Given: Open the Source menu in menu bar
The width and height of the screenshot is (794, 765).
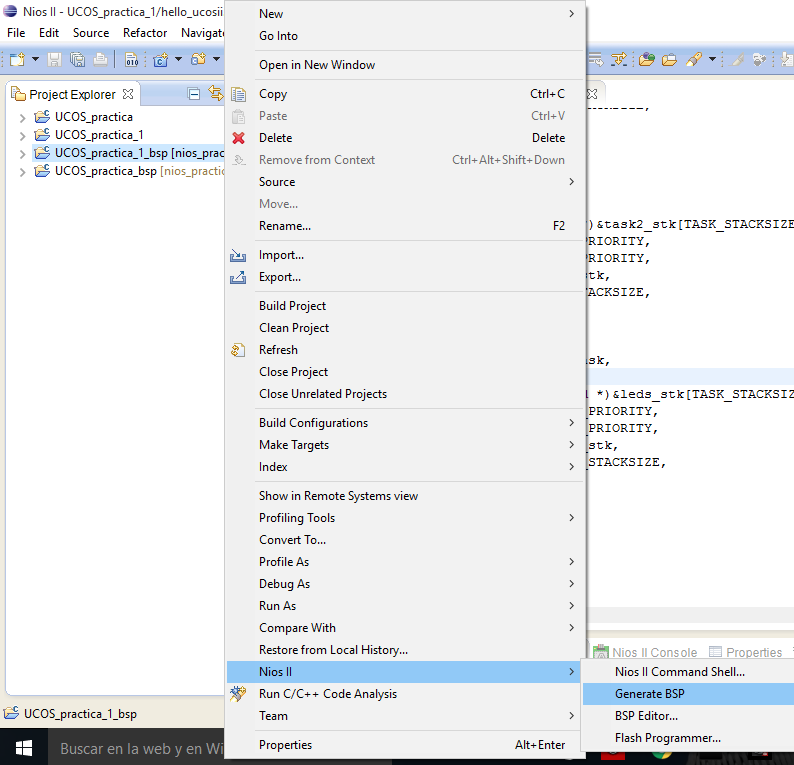Looking at the screenshot, I should [x=91, y=33].
